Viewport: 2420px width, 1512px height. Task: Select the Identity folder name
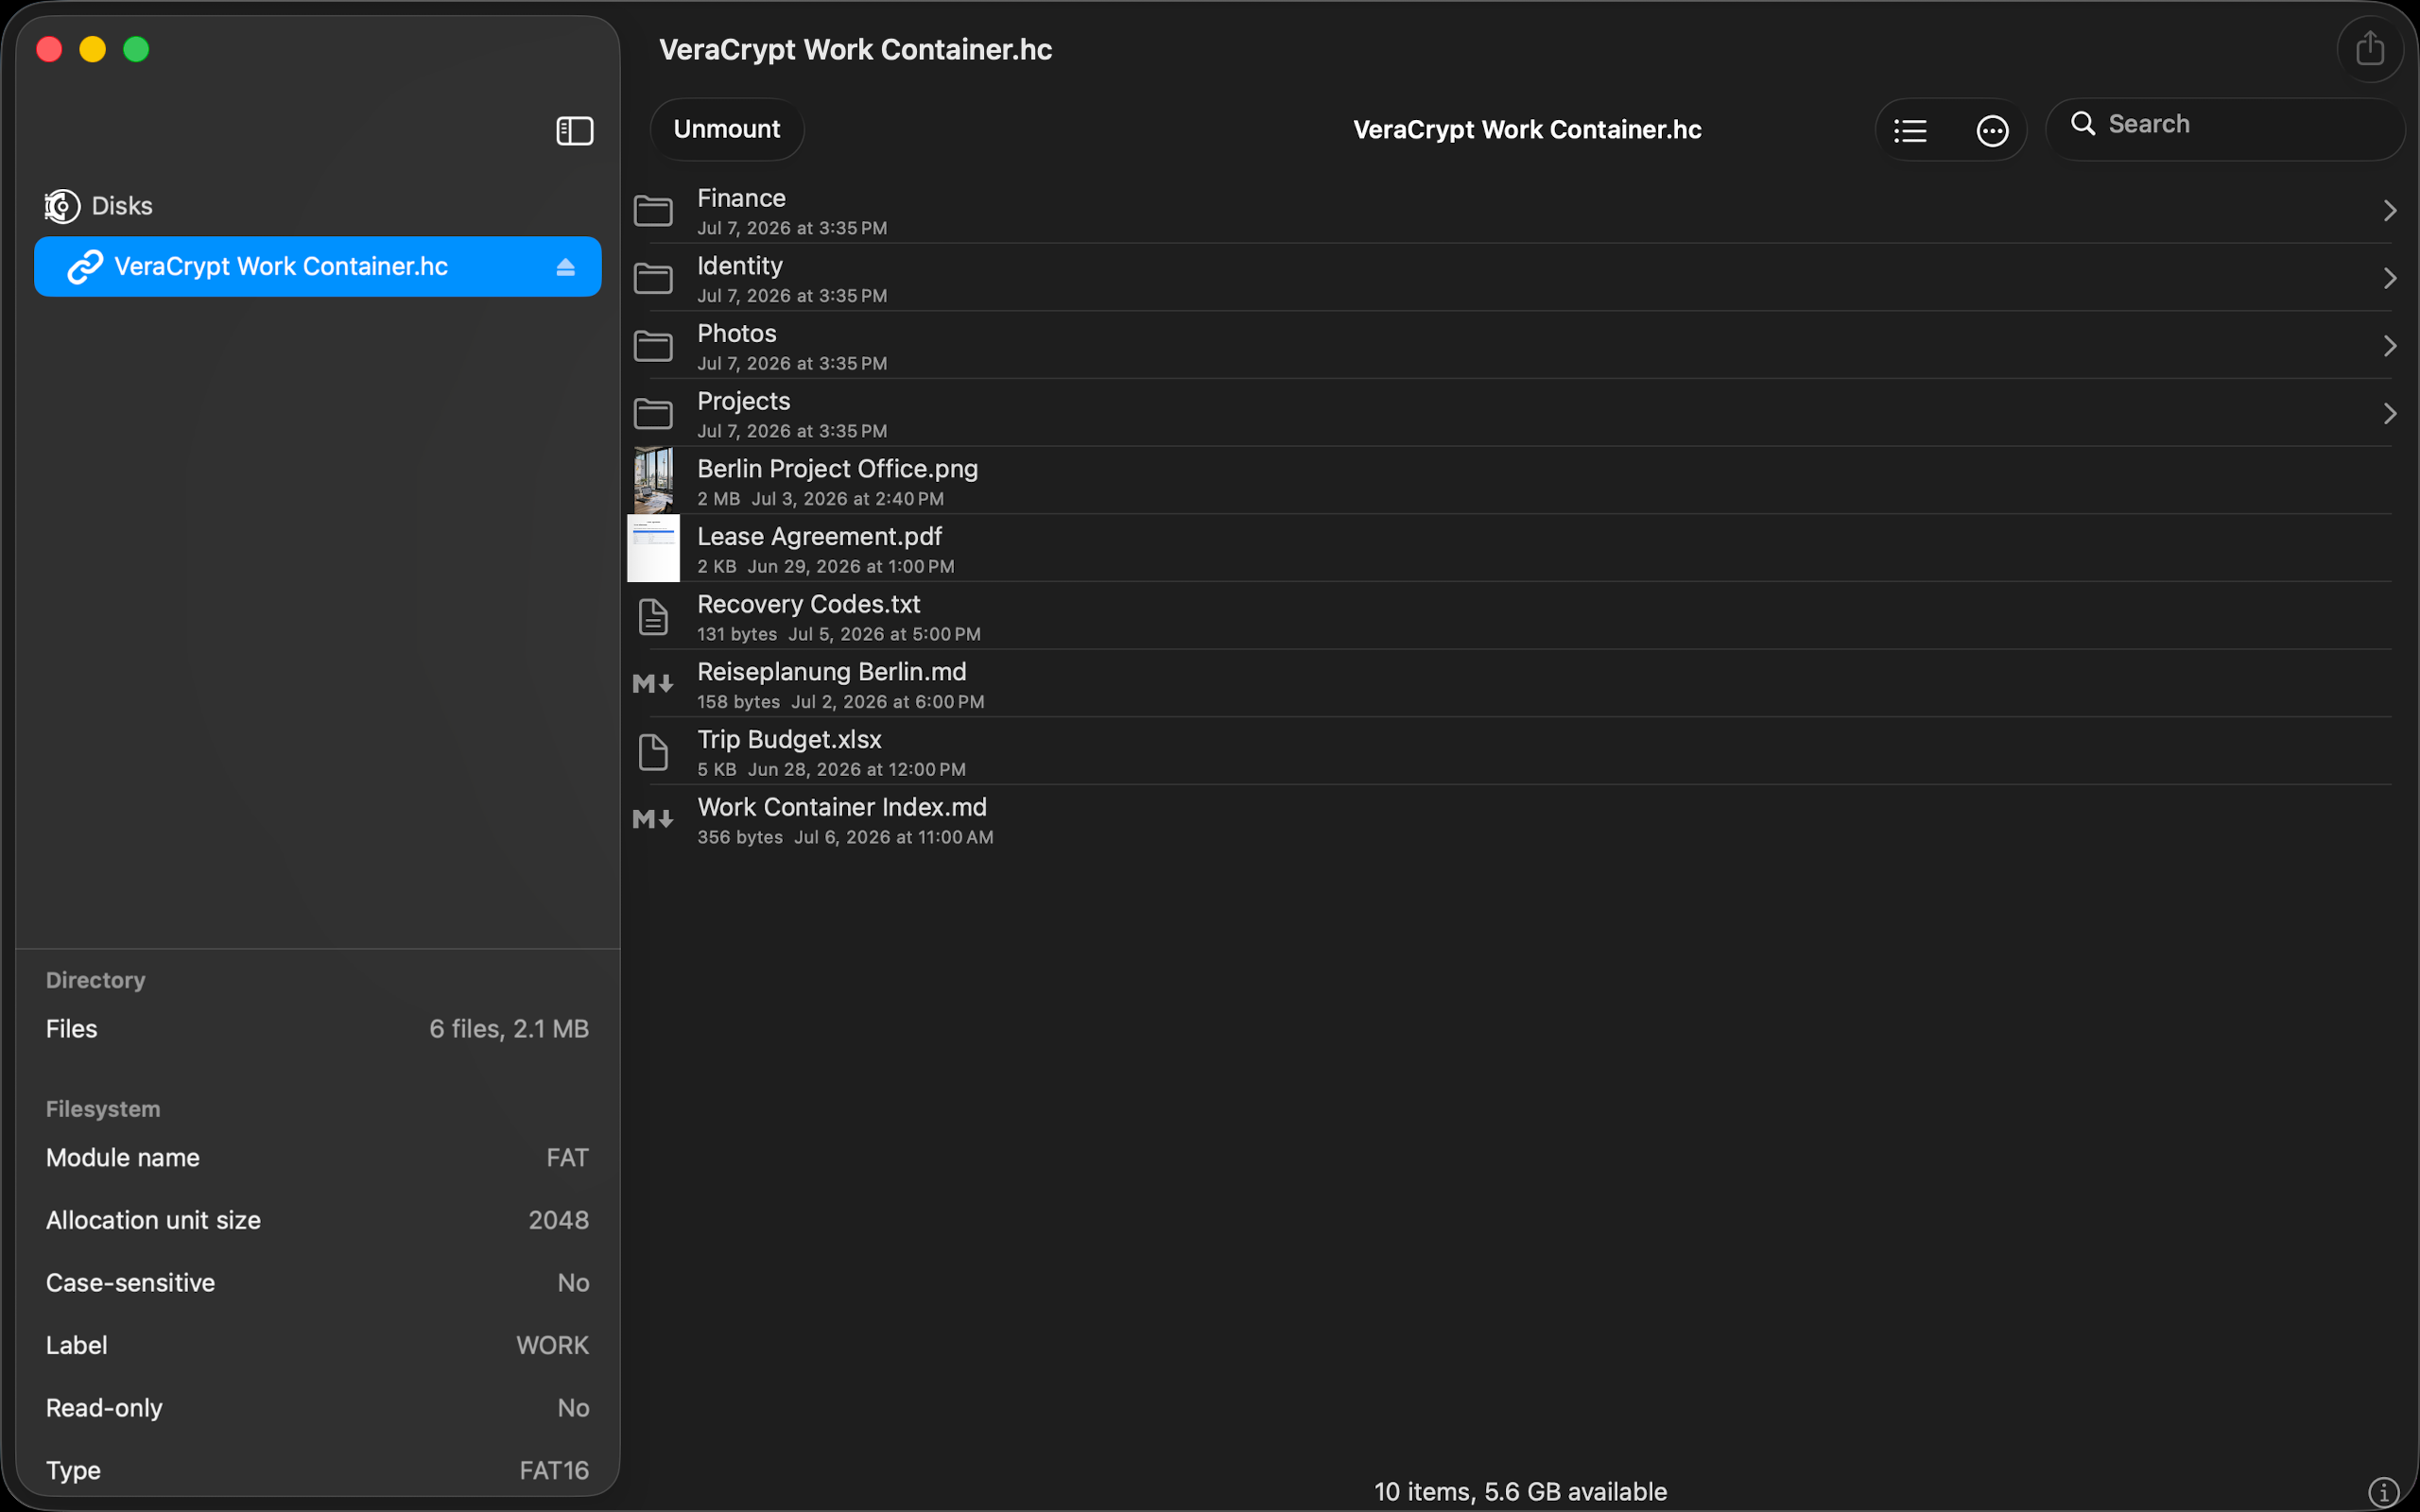(x=740, y=266)
